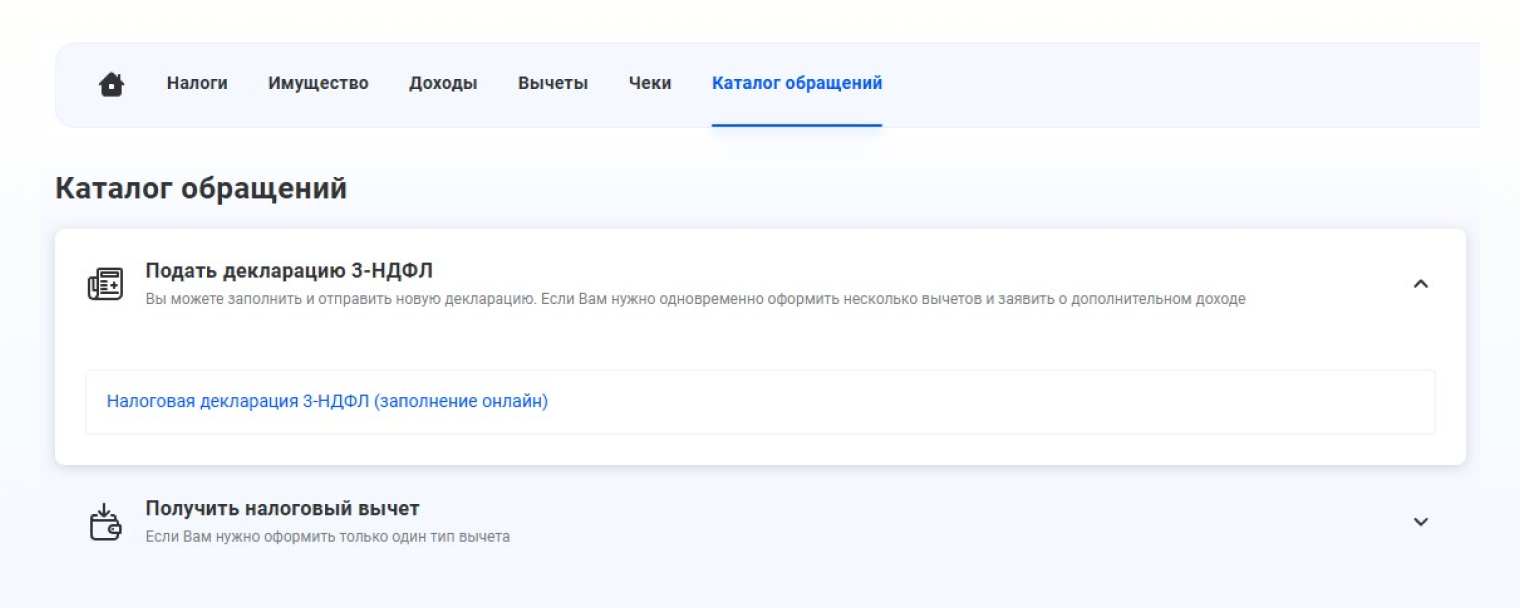Screen dimensions: 1520x608
Task: Expand the Получить налоговый вычет section
Action: tap(1420, 522)
